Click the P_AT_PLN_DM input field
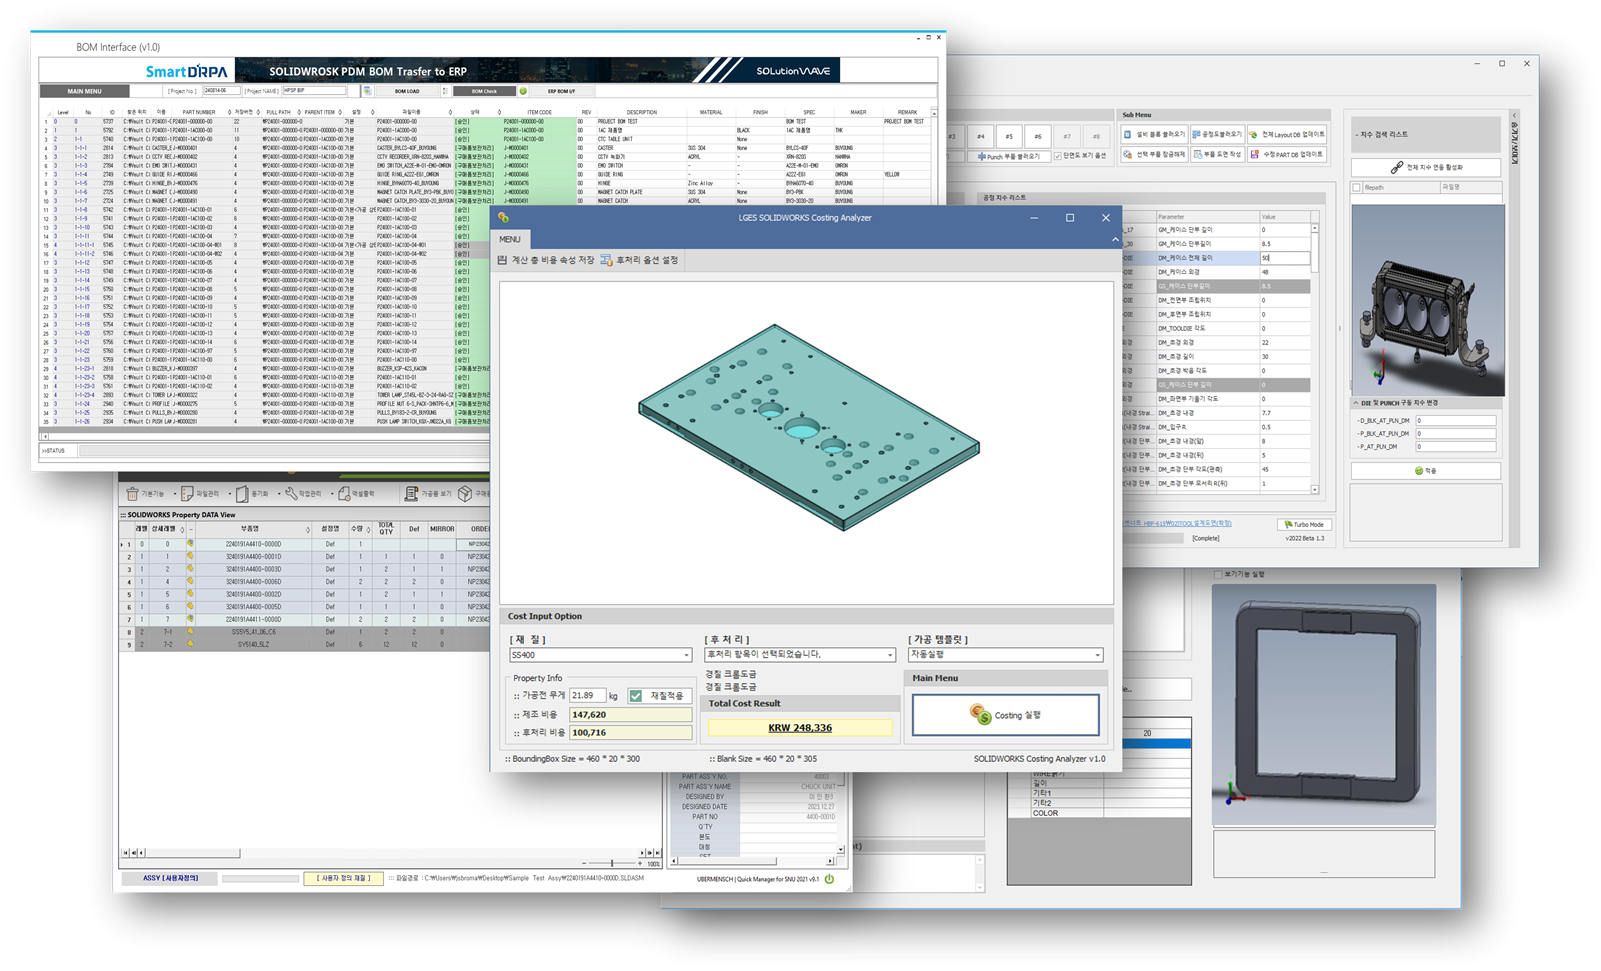1601x971 pixels. [1455, 447]
